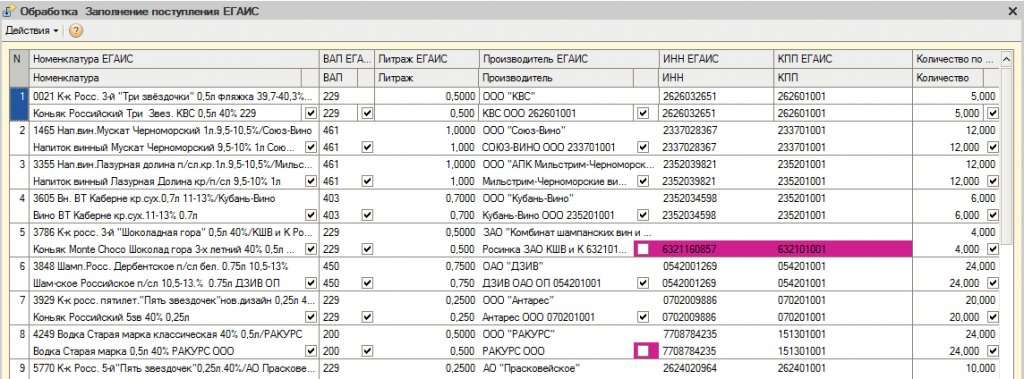Open the help question-mark icon in toolbar
Screen dimensions: 1024x379
click(75, 31)
